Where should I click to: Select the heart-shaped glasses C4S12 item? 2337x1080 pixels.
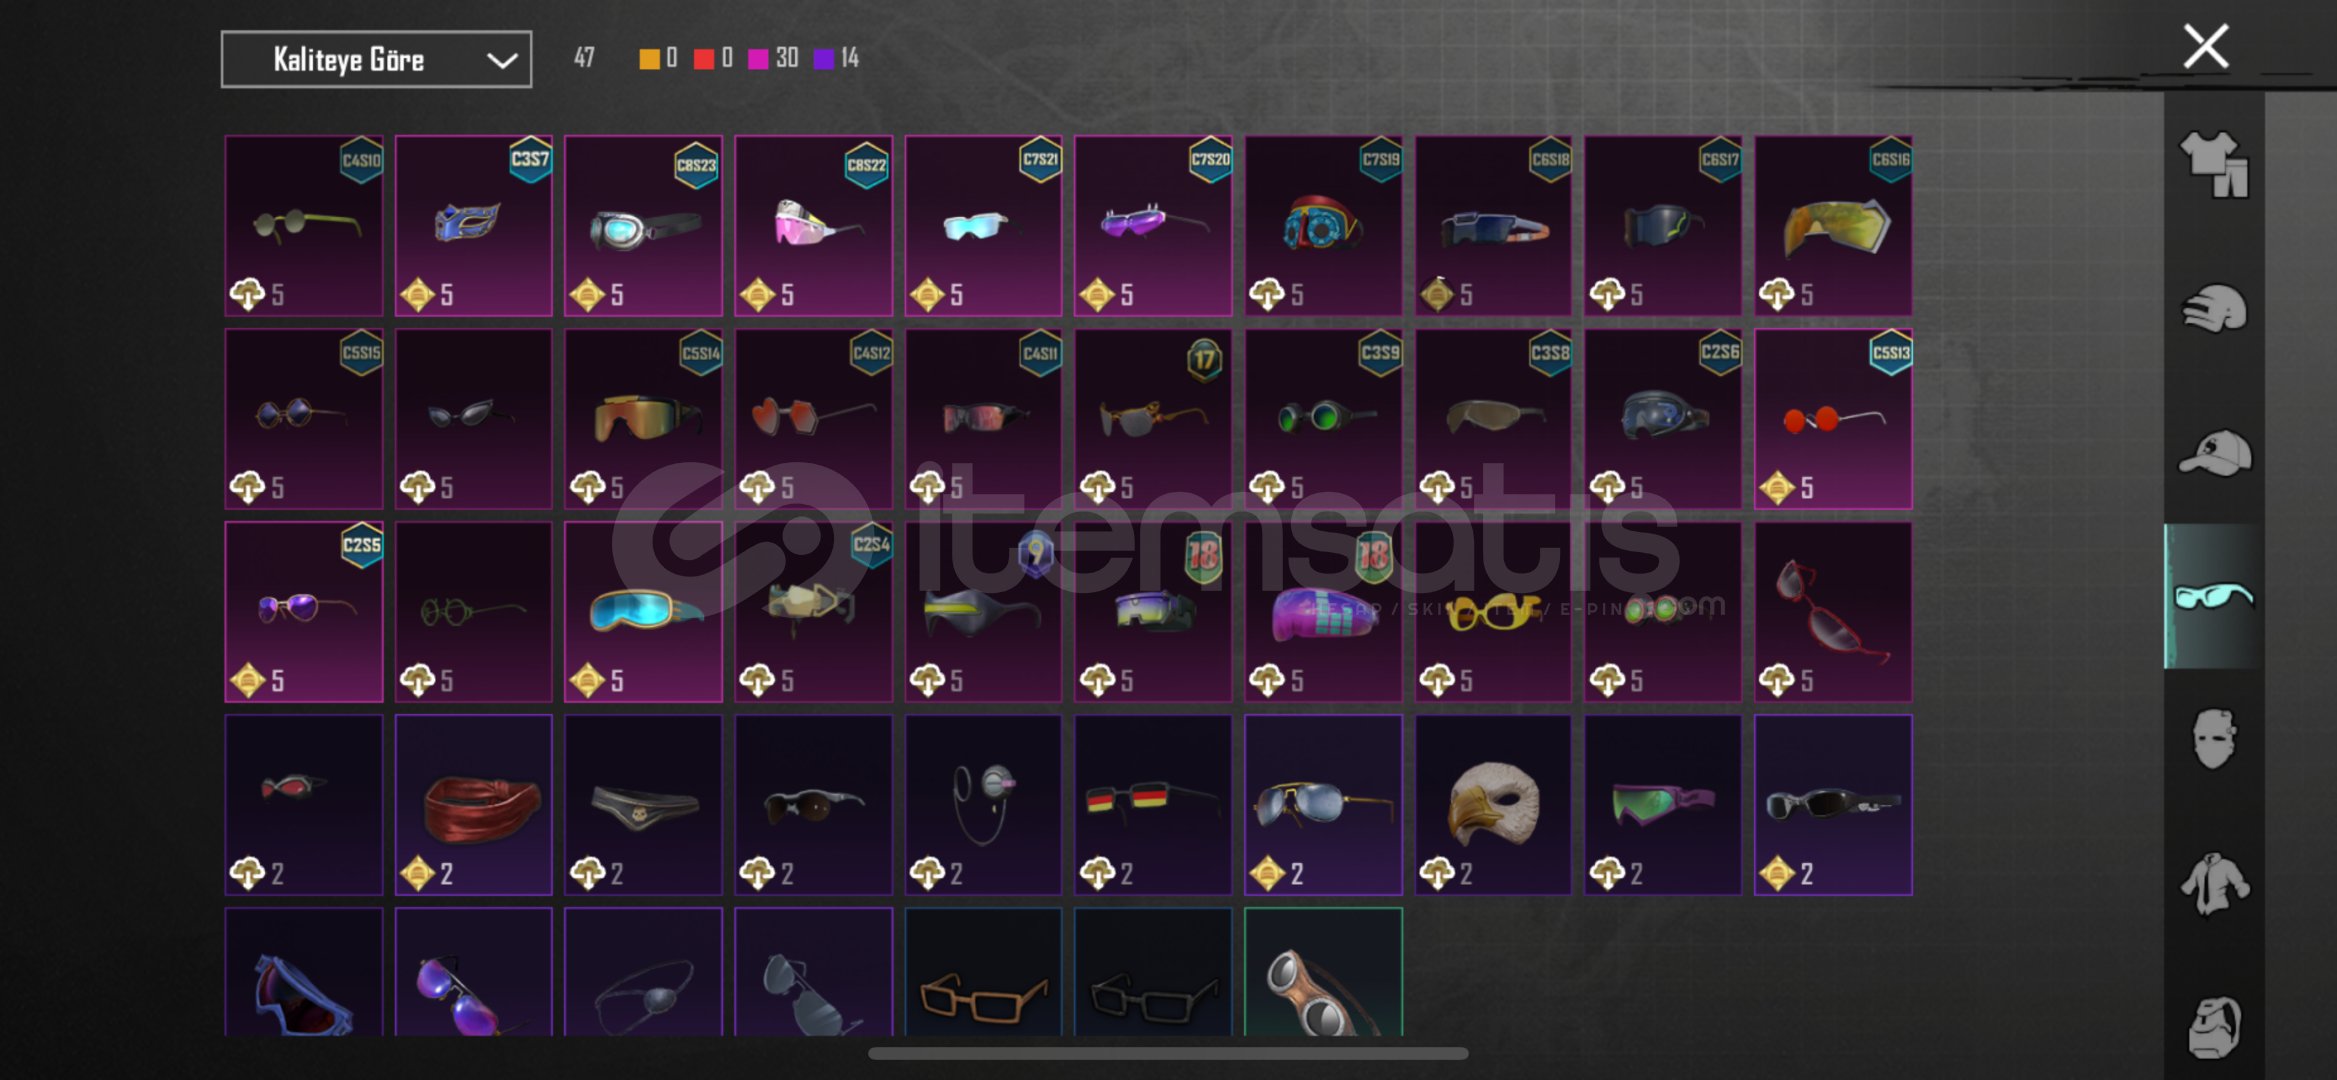click(813, 419)
